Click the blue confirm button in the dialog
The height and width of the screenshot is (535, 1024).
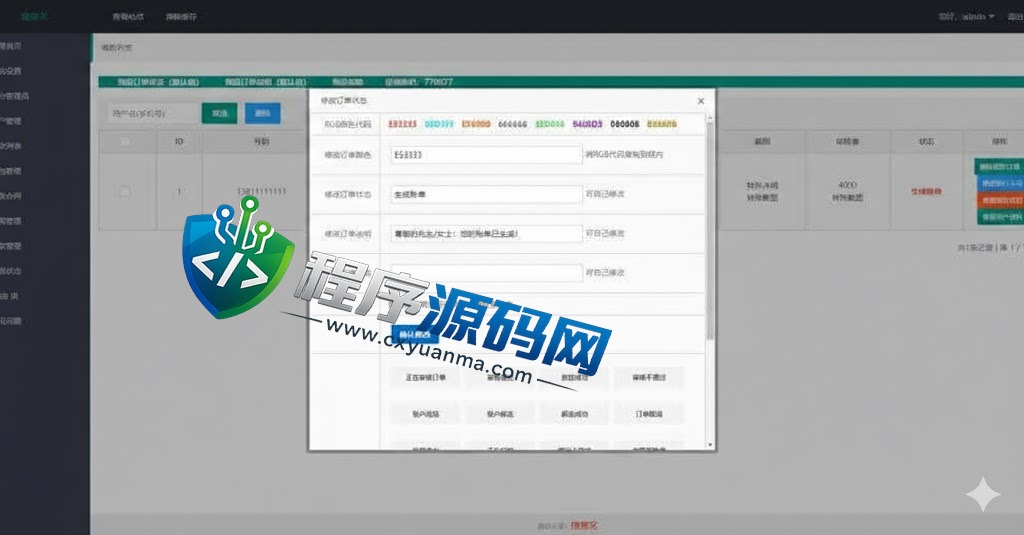pos(414,334)
